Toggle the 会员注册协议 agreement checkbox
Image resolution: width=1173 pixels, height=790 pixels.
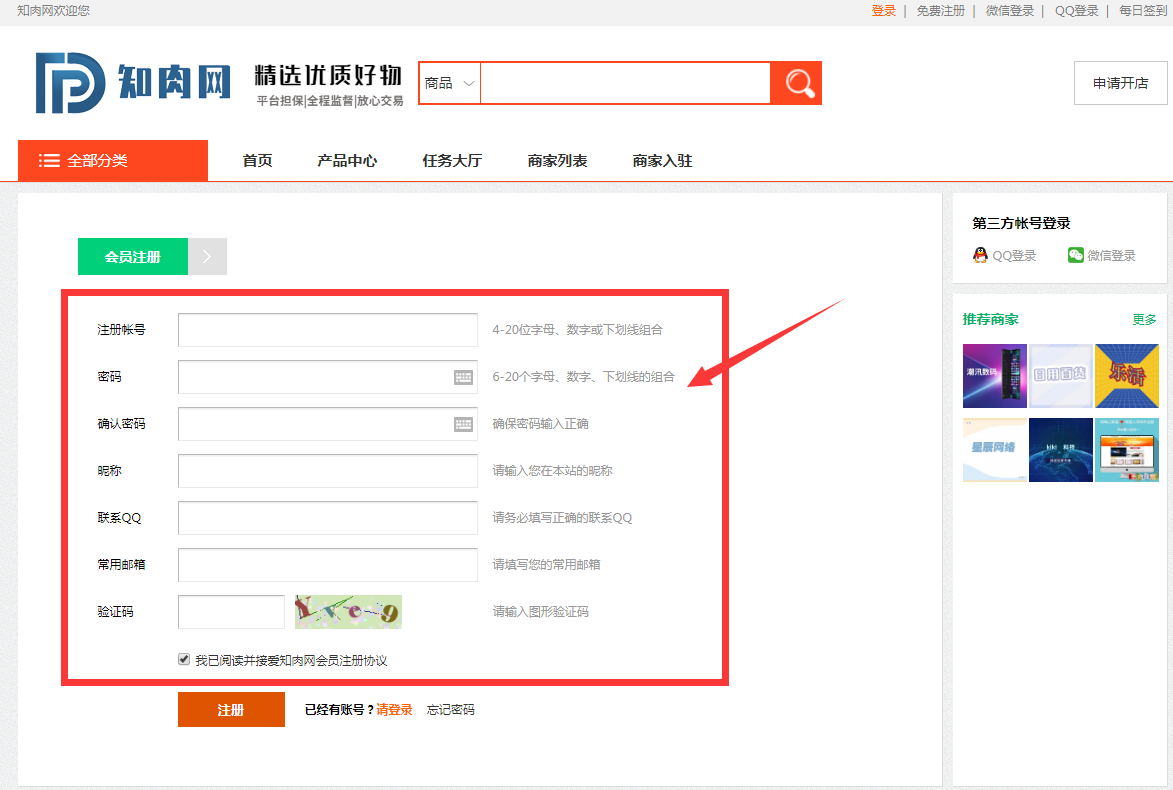184,659
